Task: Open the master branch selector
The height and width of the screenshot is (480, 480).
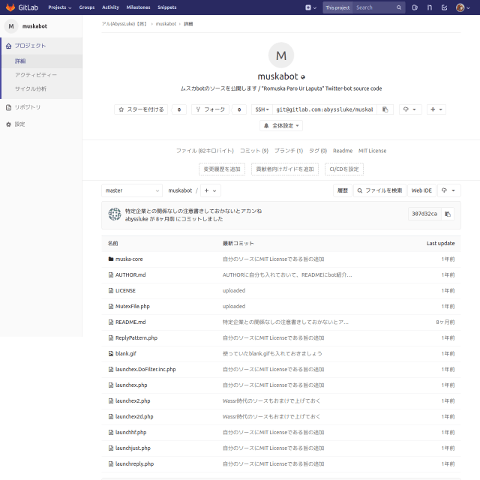Action: (x=132, y=190)
